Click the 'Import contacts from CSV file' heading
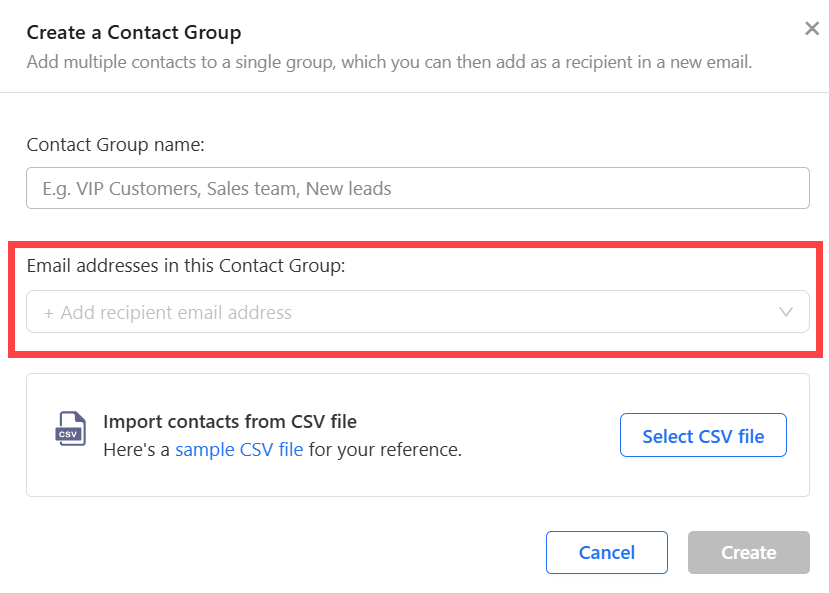Image resolution: width=829 pixels, height=593 pixels. (x=230, y=422)
